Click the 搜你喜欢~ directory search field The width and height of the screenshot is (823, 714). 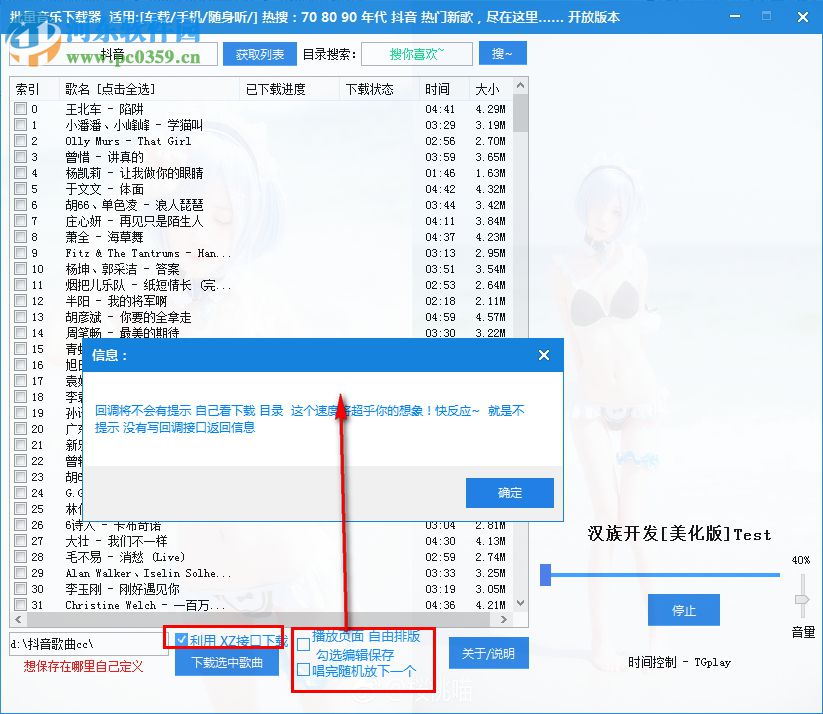point(416,52)
